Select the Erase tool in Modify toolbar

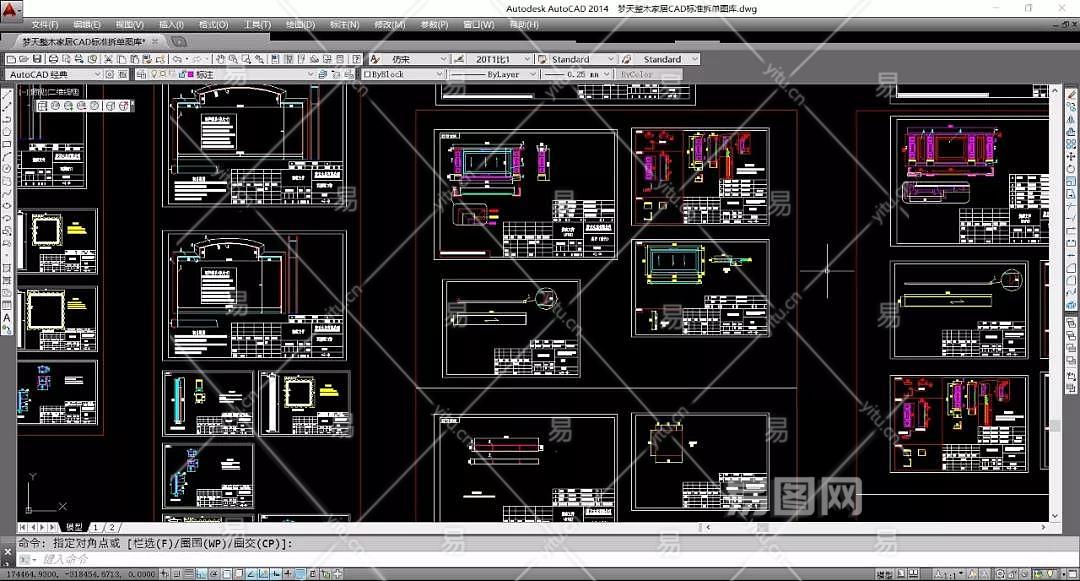pyautogui.click(x=1071, y=95)
